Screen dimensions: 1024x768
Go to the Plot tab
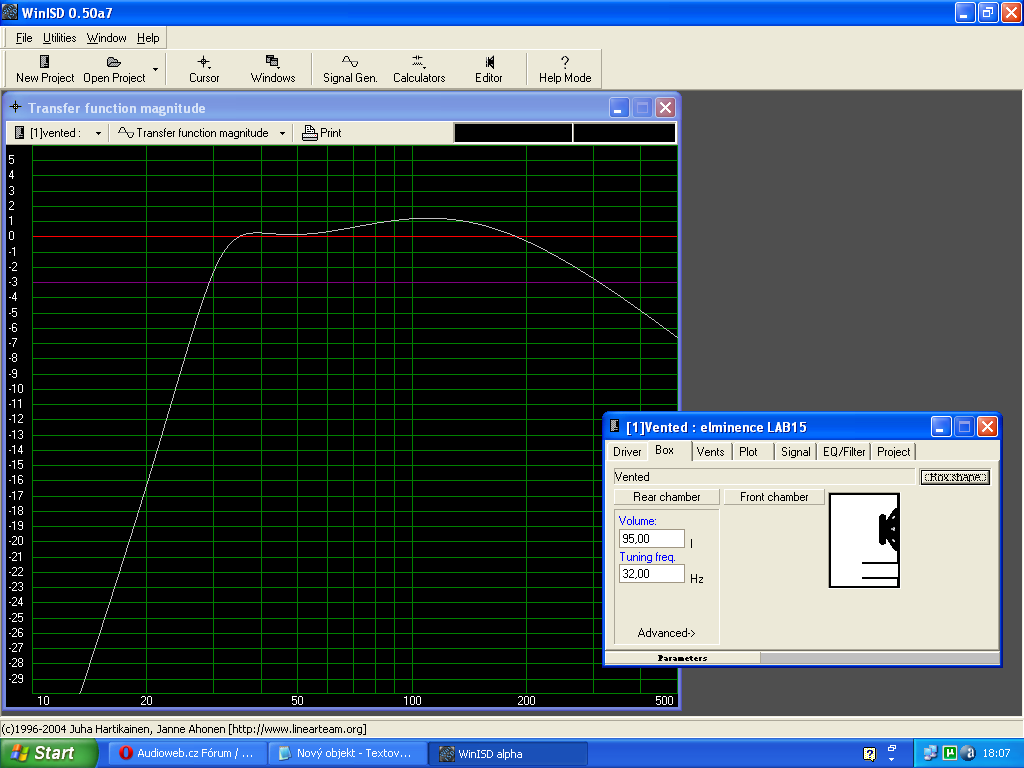click(x=748, y=452)
